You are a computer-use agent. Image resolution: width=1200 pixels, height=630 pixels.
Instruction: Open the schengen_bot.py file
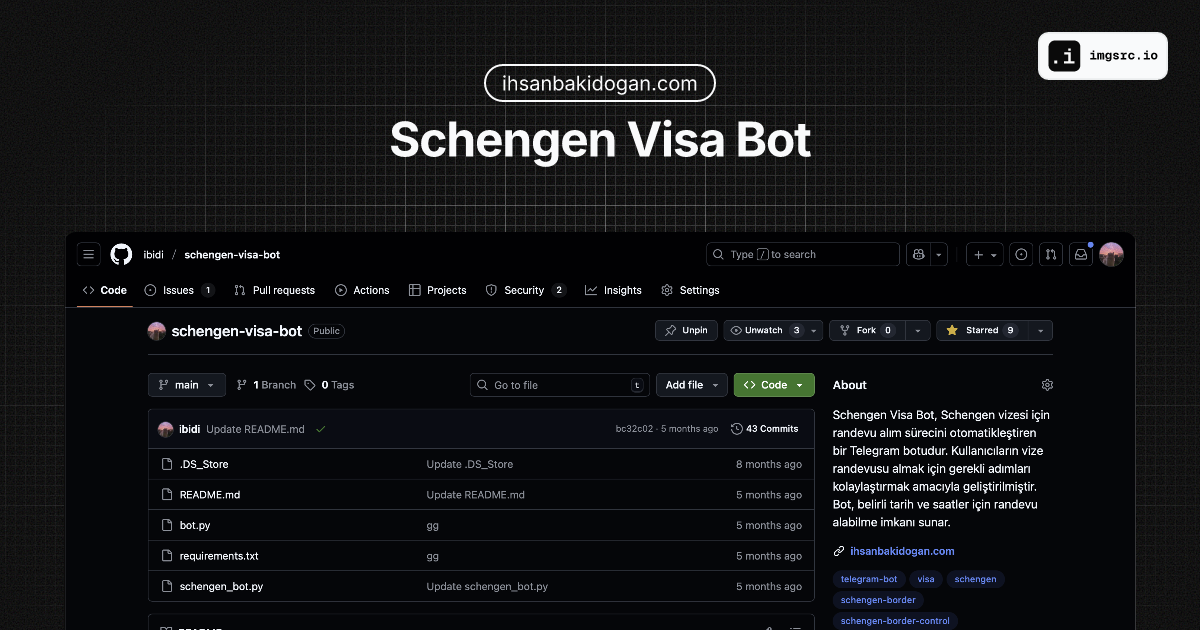coord(221,586)
